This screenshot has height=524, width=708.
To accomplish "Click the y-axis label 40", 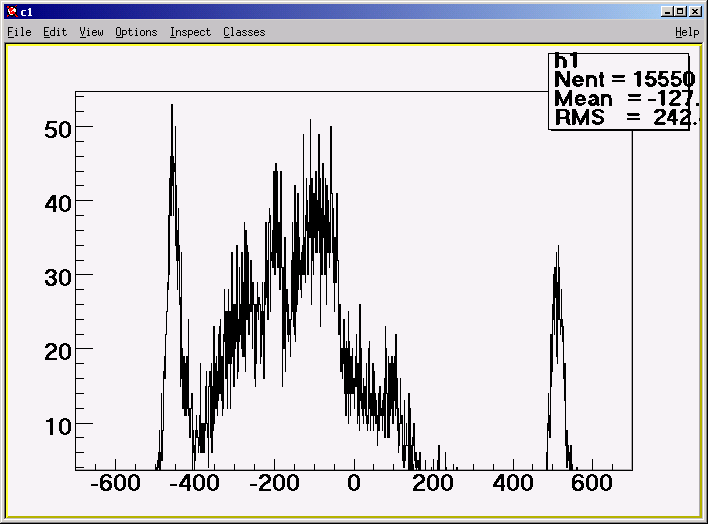I will pos(58,204).
